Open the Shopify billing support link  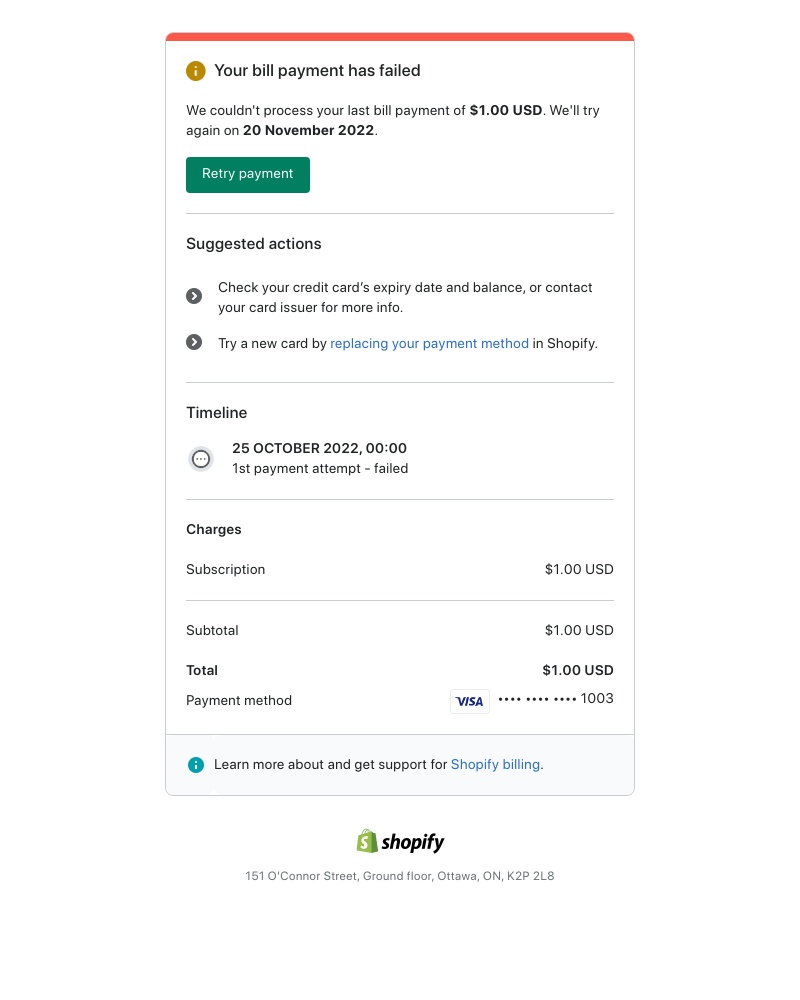[x=494, y=764]
